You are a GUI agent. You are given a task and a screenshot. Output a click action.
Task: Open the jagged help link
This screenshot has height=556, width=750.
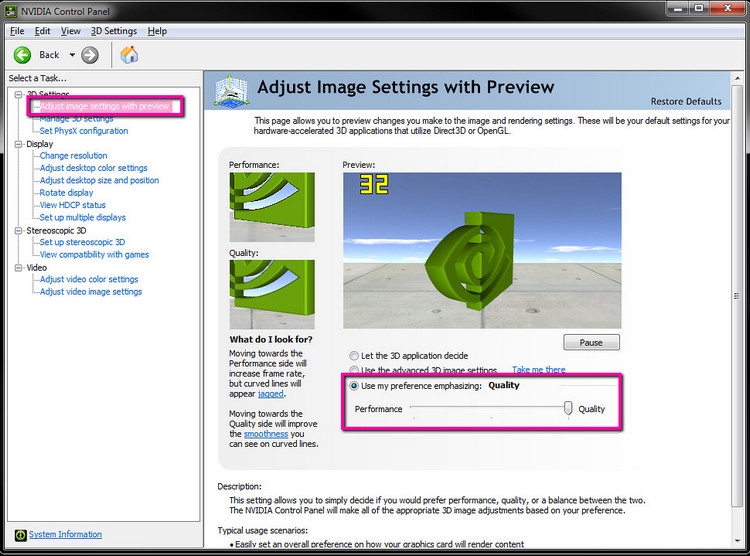tap(271, 394)
